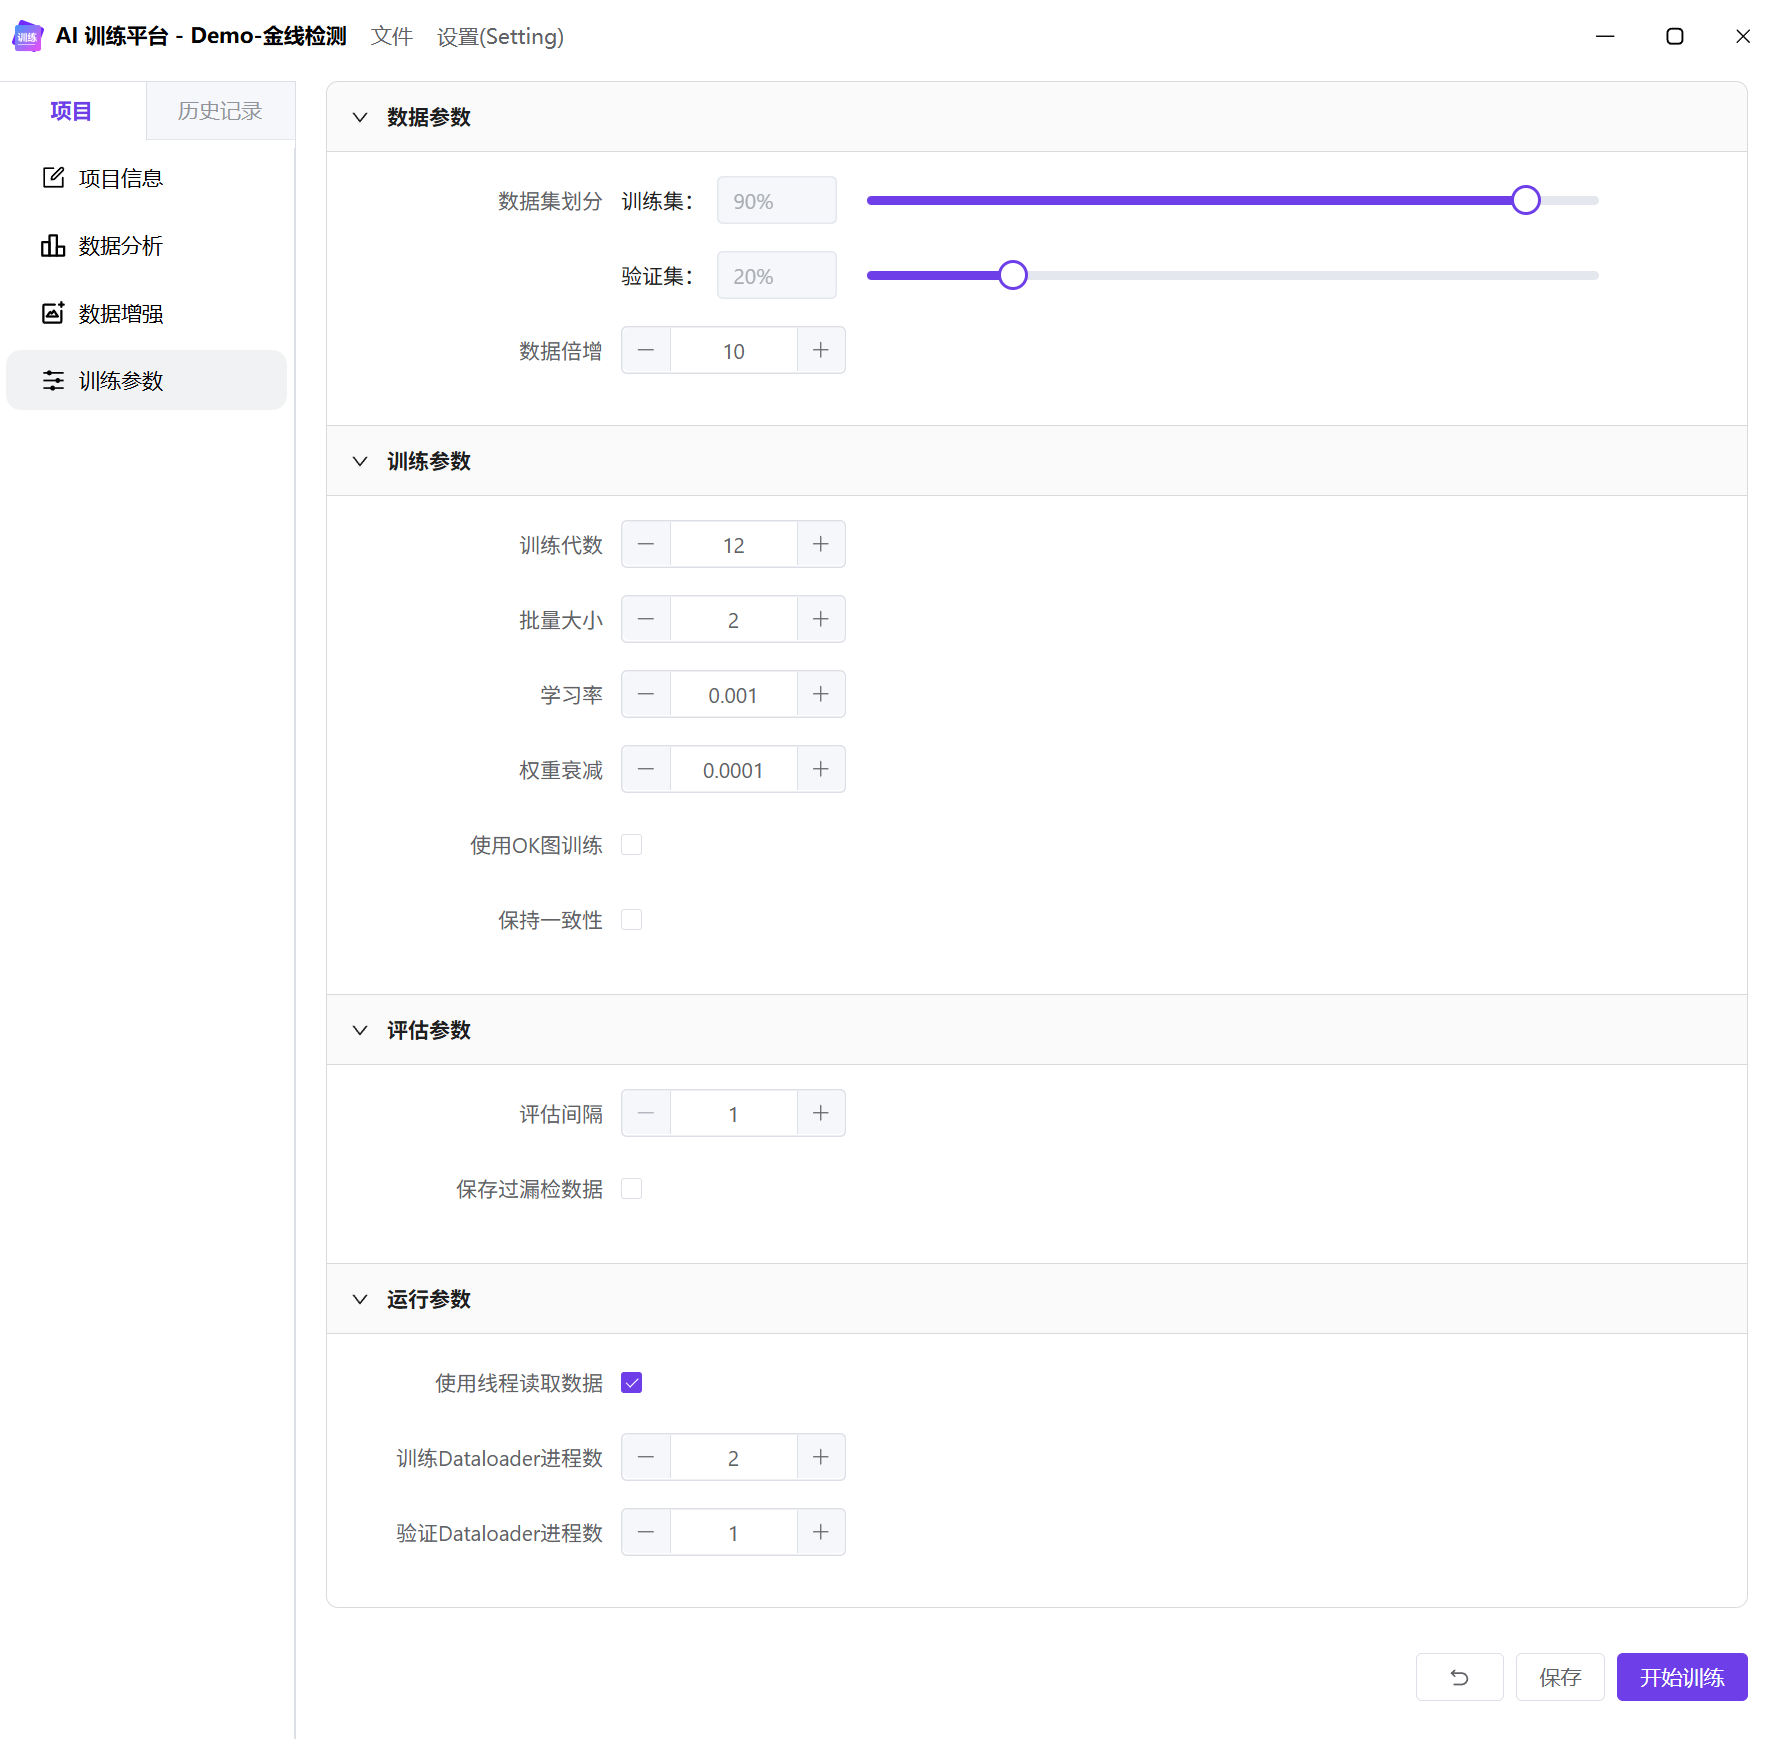Click the 训练参数 sliders icon

tap(53, 381)
